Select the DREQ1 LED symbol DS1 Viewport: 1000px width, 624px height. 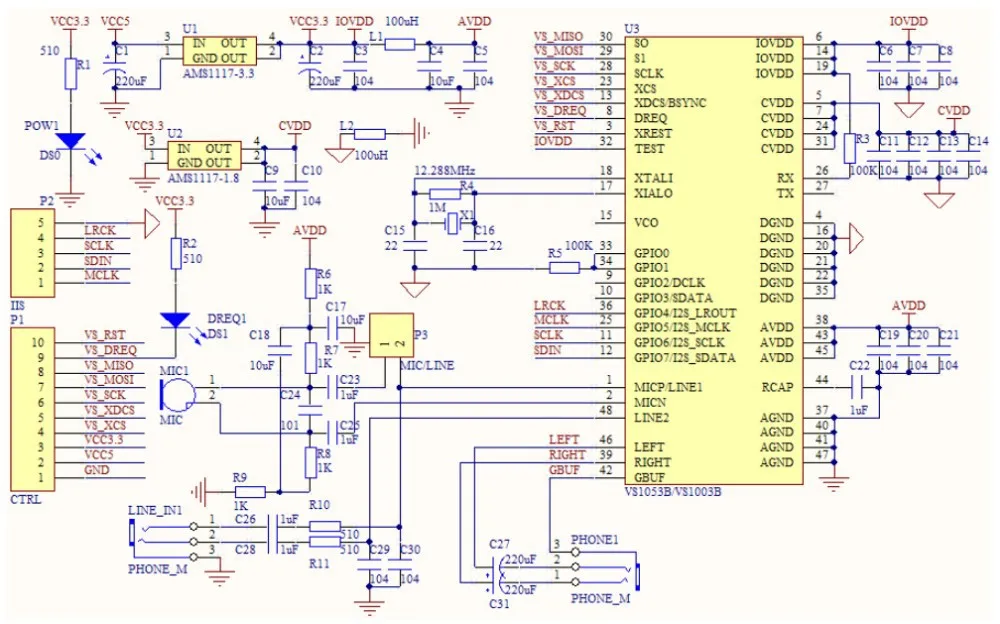coord(175,321)
